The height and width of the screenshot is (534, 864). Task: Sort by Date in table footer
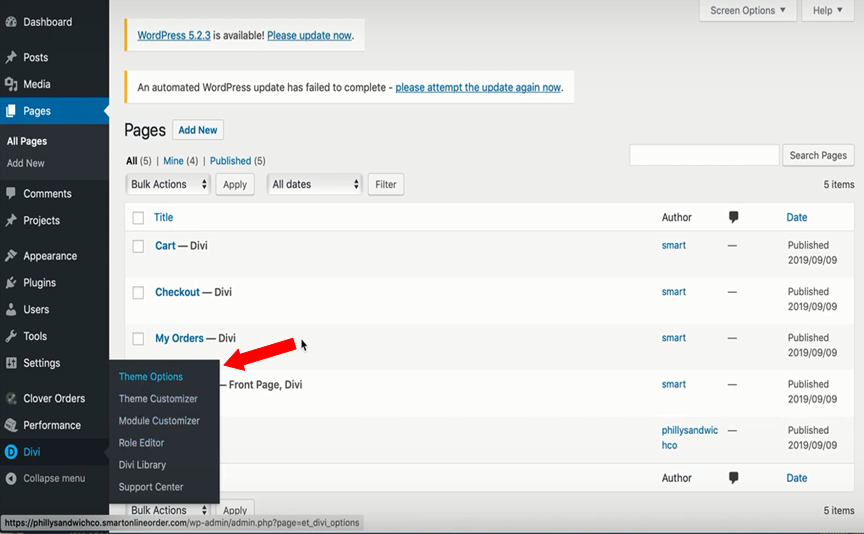(x=796, y=478)
